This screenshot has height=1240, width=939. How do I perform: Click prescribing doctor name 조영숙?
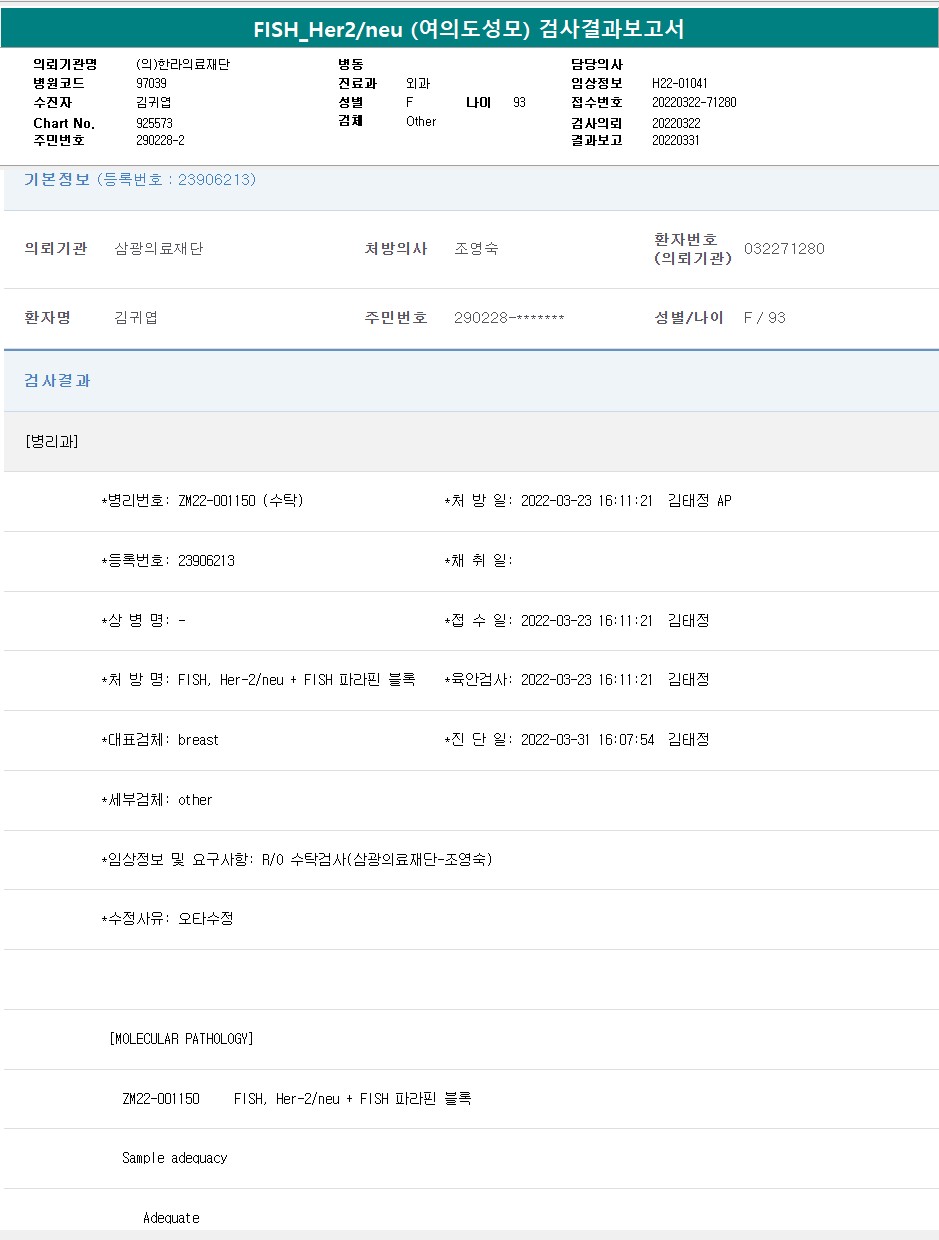click(476, 249)
